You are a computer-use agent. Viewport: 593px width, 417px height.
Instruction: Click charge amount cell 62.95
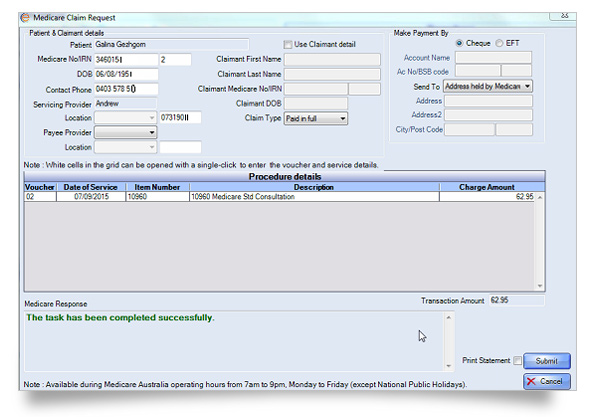point(487,197)
